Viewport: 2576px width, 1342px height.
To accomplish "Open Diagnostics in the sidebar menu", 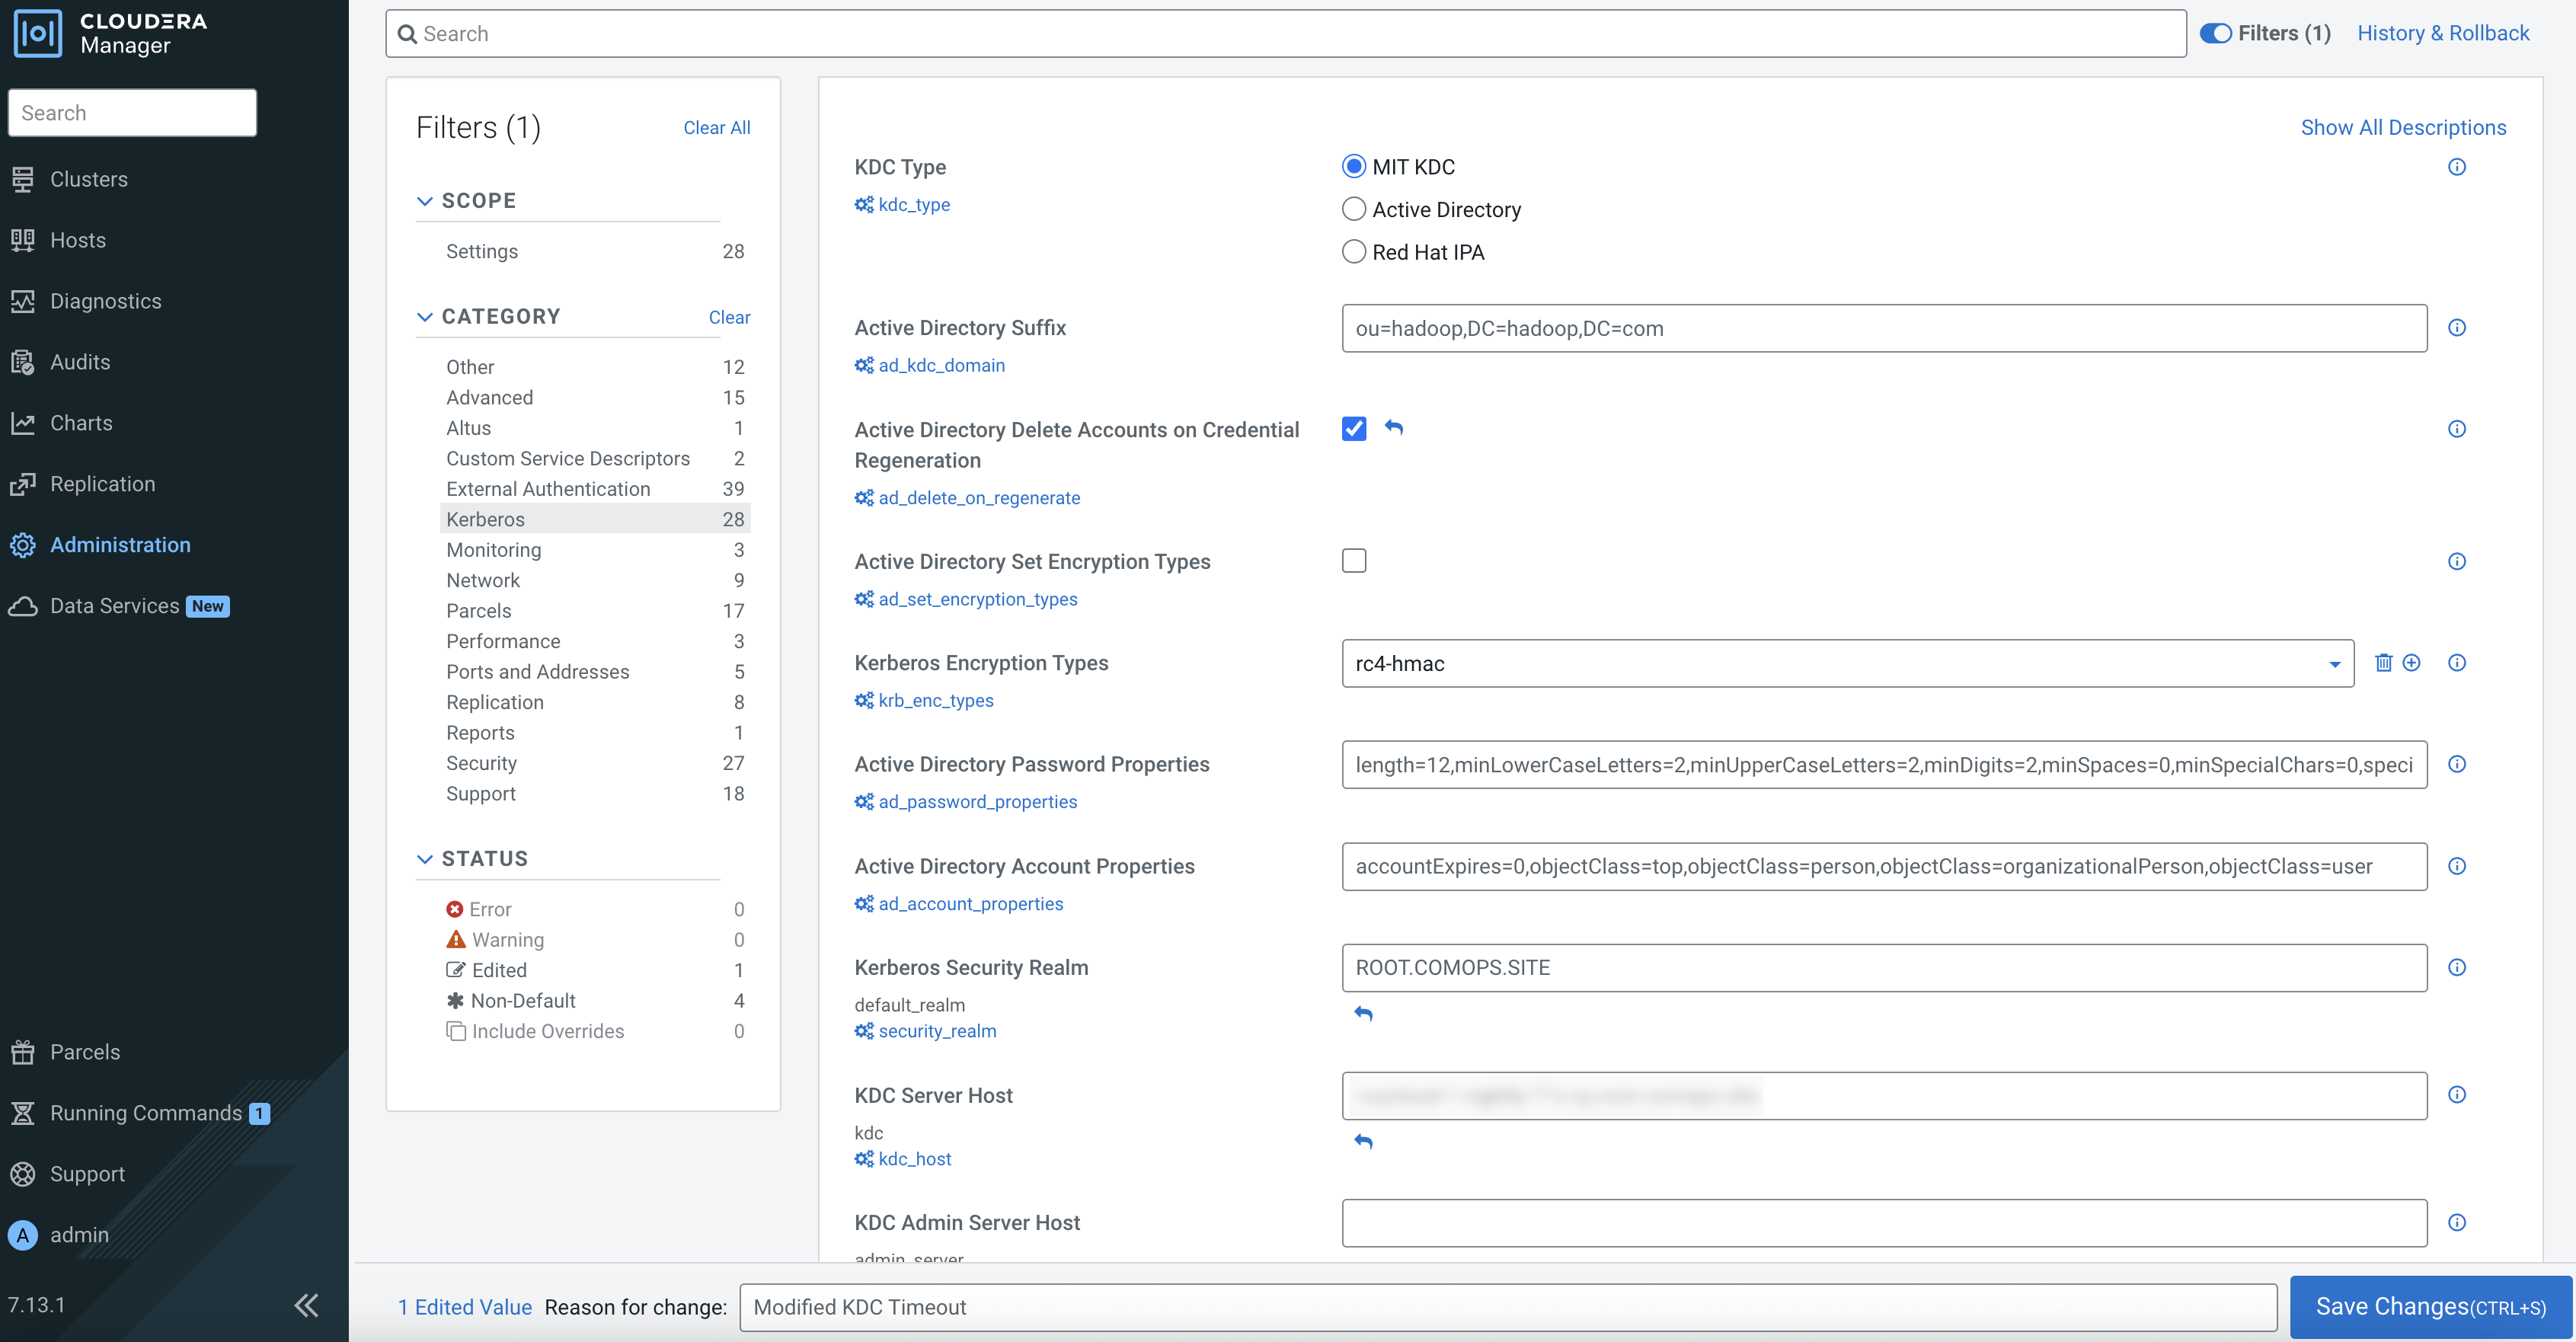I will 105,301.
